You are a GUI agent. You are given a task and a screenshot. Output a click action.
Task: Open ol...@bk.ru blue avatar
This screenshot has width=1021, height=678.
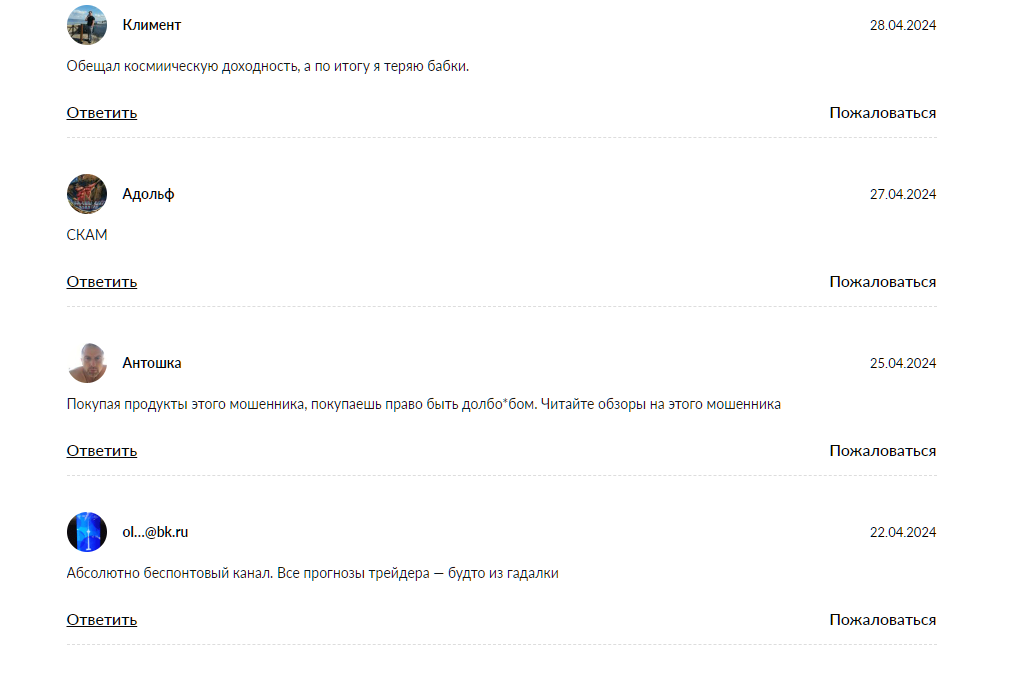coord(87,531)
